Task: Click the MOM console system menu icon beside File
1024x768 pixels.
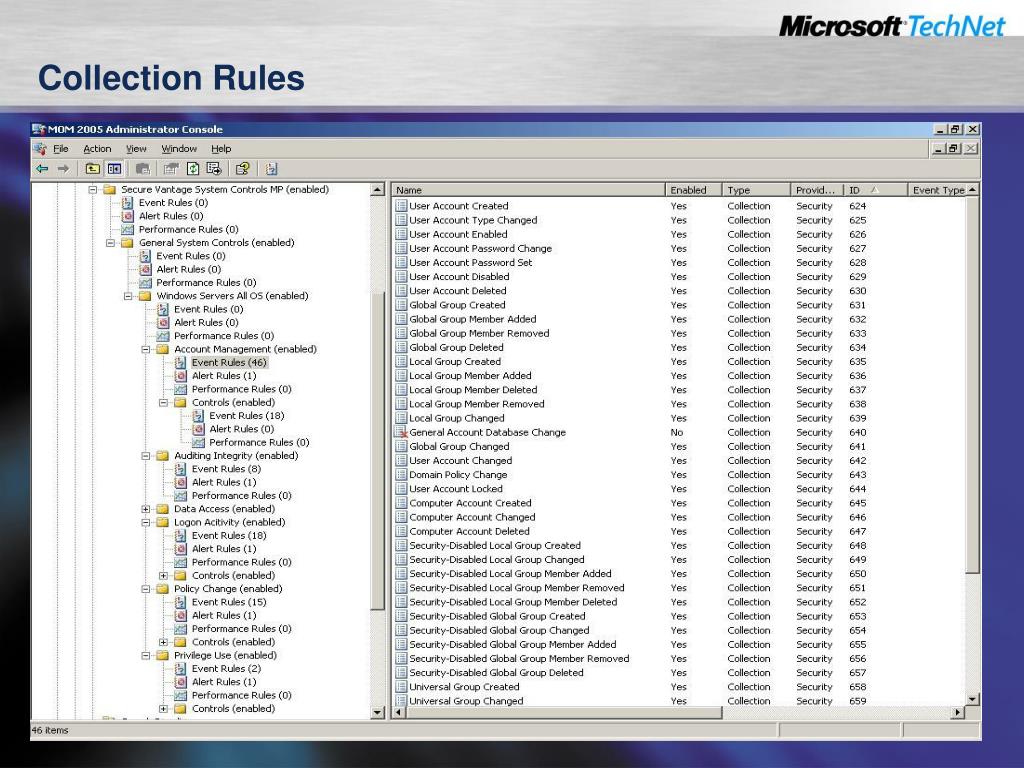Action: click(x=40, y=149)
